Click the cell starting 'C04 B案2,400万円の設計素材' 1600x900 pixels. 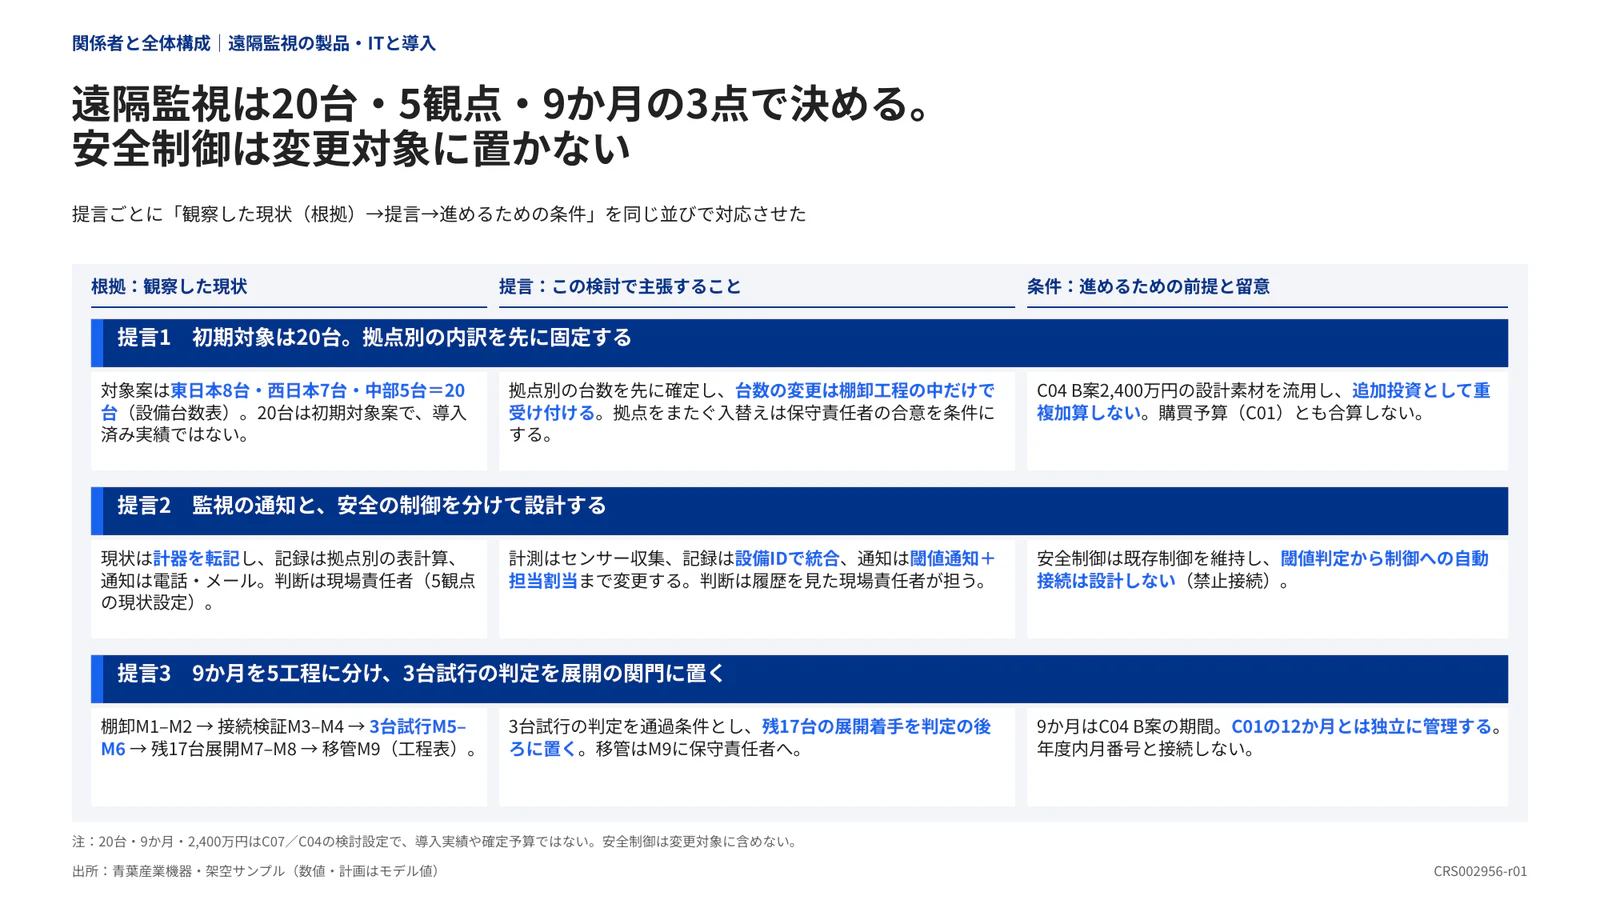click(x=1267, y=421)
